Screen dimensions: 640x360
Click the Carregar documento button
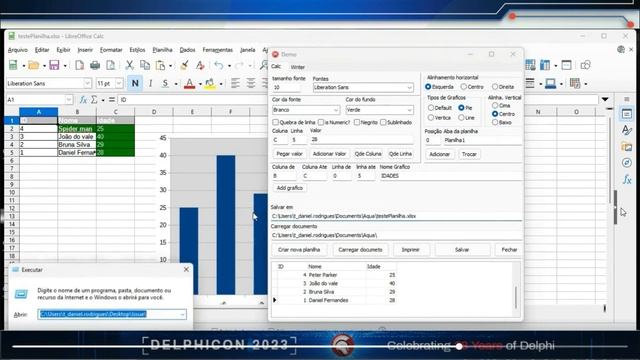click(360, 249)
